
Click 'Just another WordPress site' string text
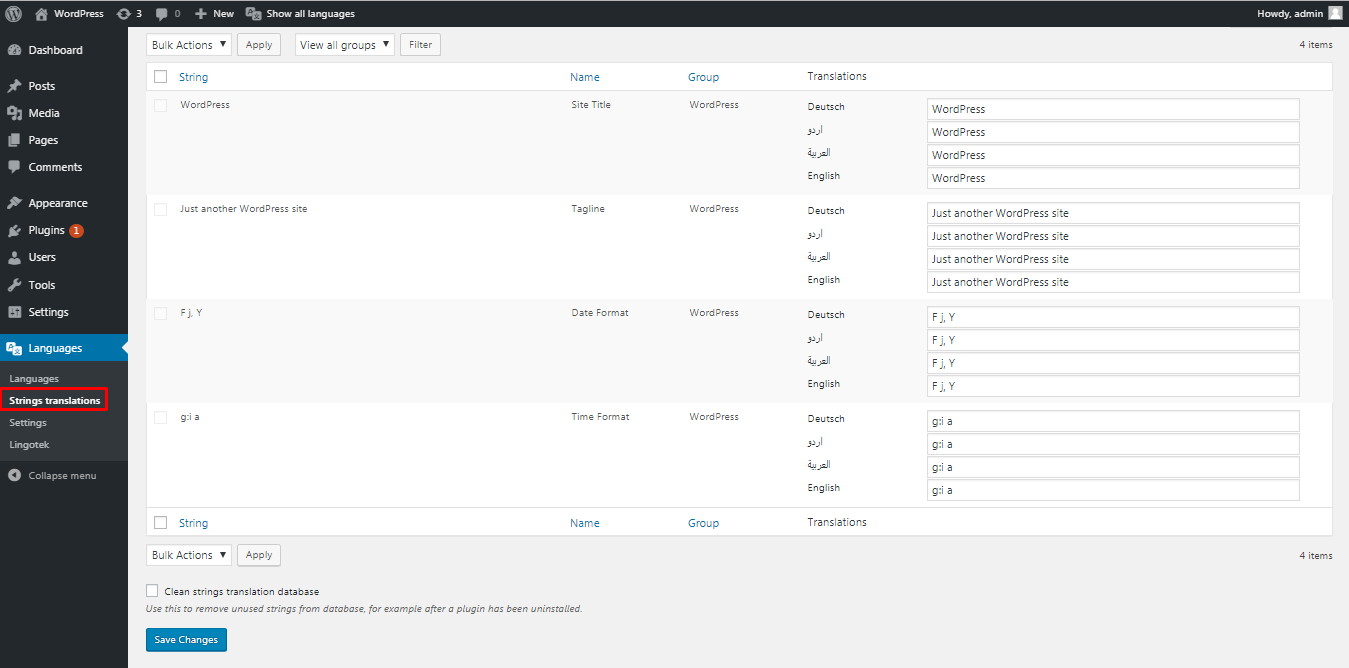pyautogui.click(x=244, y=209)
